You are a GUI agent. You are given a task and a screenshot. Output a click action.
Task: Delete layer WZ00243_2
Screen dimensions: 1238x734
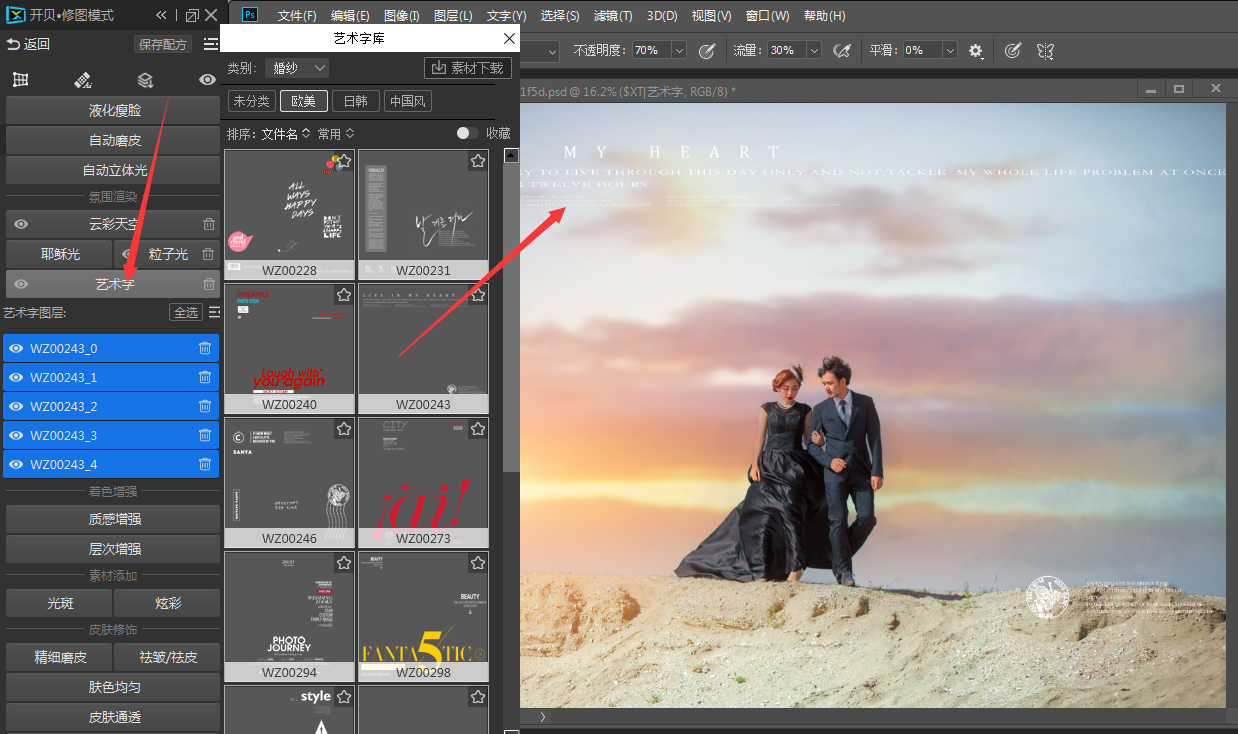pyautogui.click(x=204, y=406)
